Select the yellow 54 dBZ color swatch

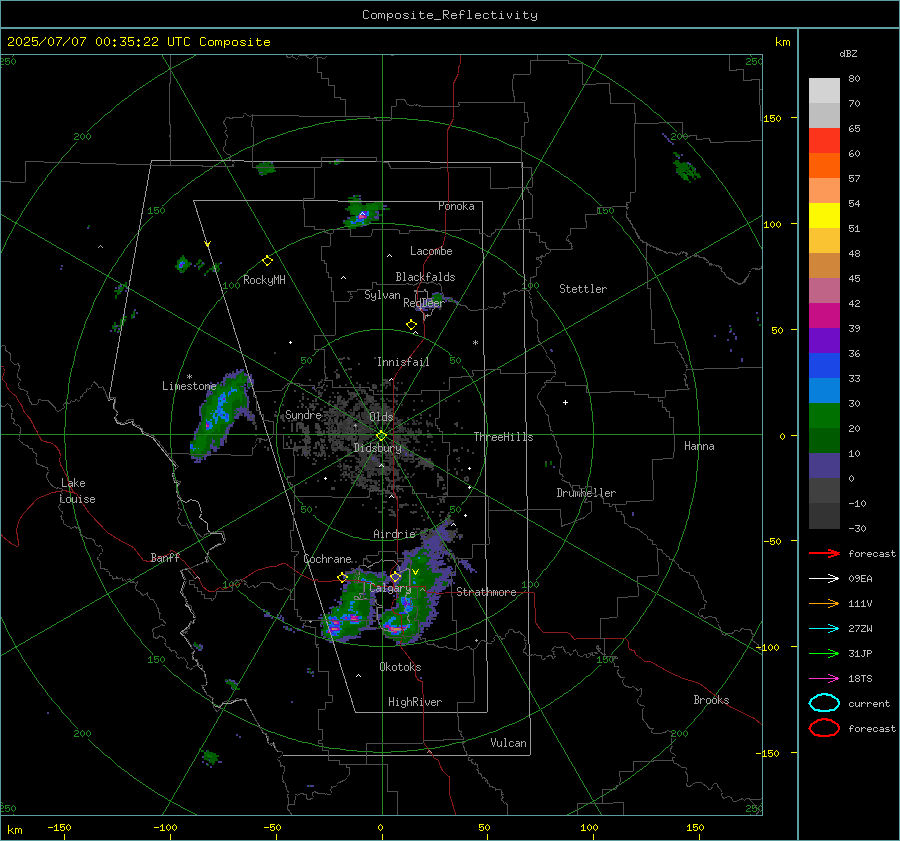pyautogui.click(x=824, y=216)
